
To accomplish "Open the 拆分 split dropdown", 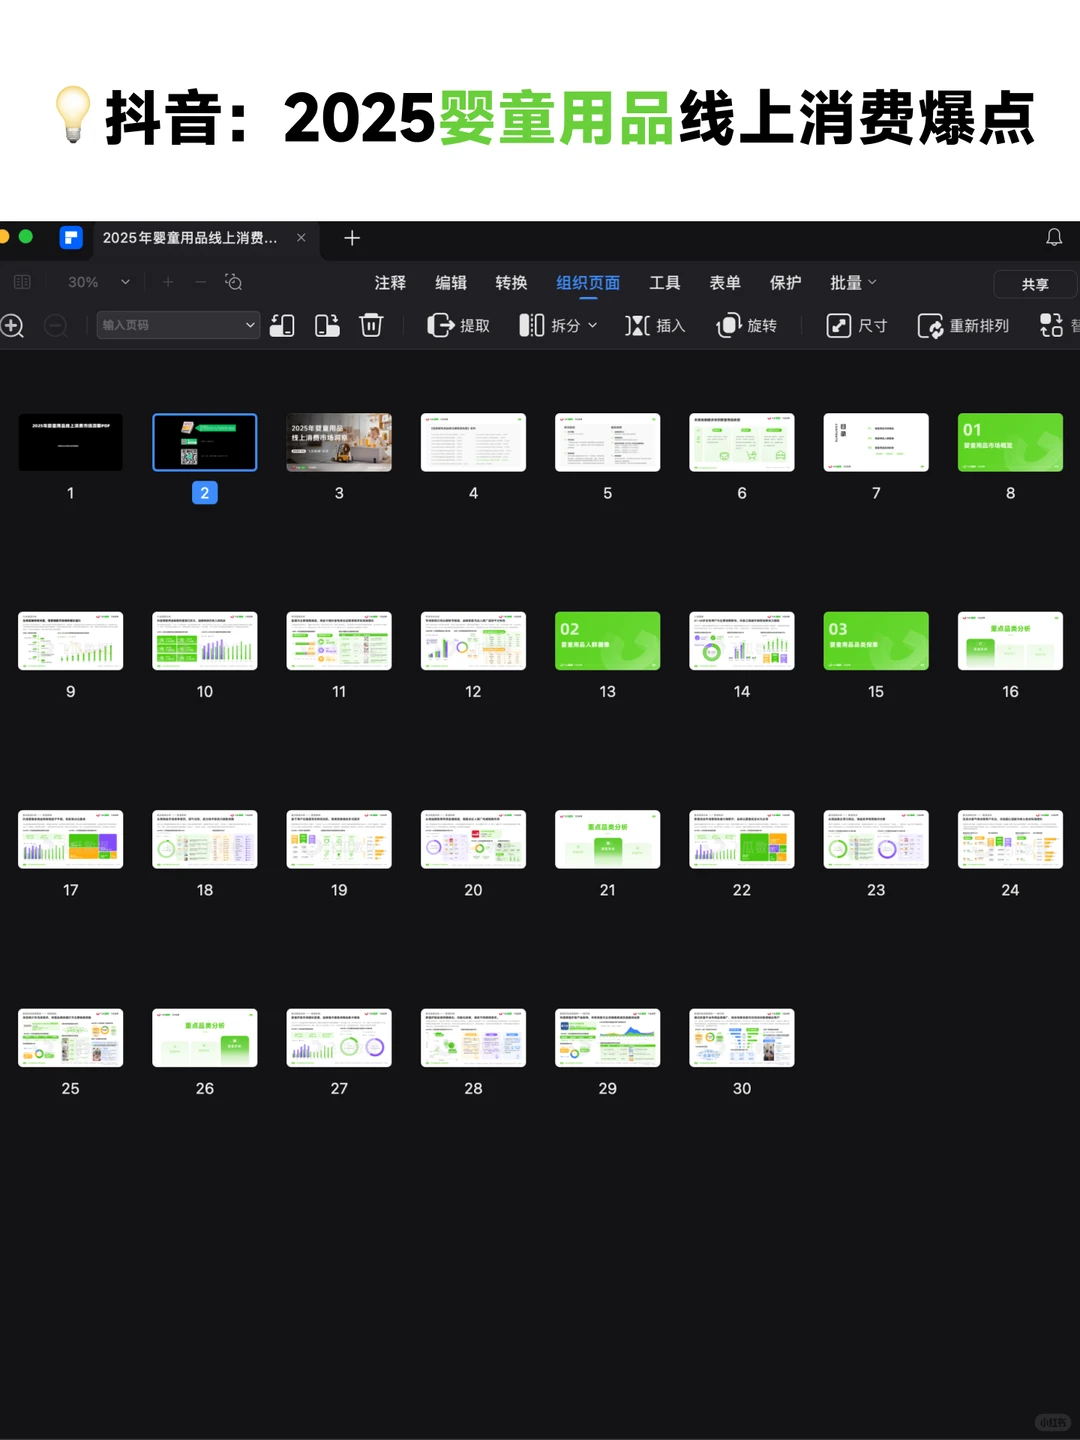I will click(558, 325).
